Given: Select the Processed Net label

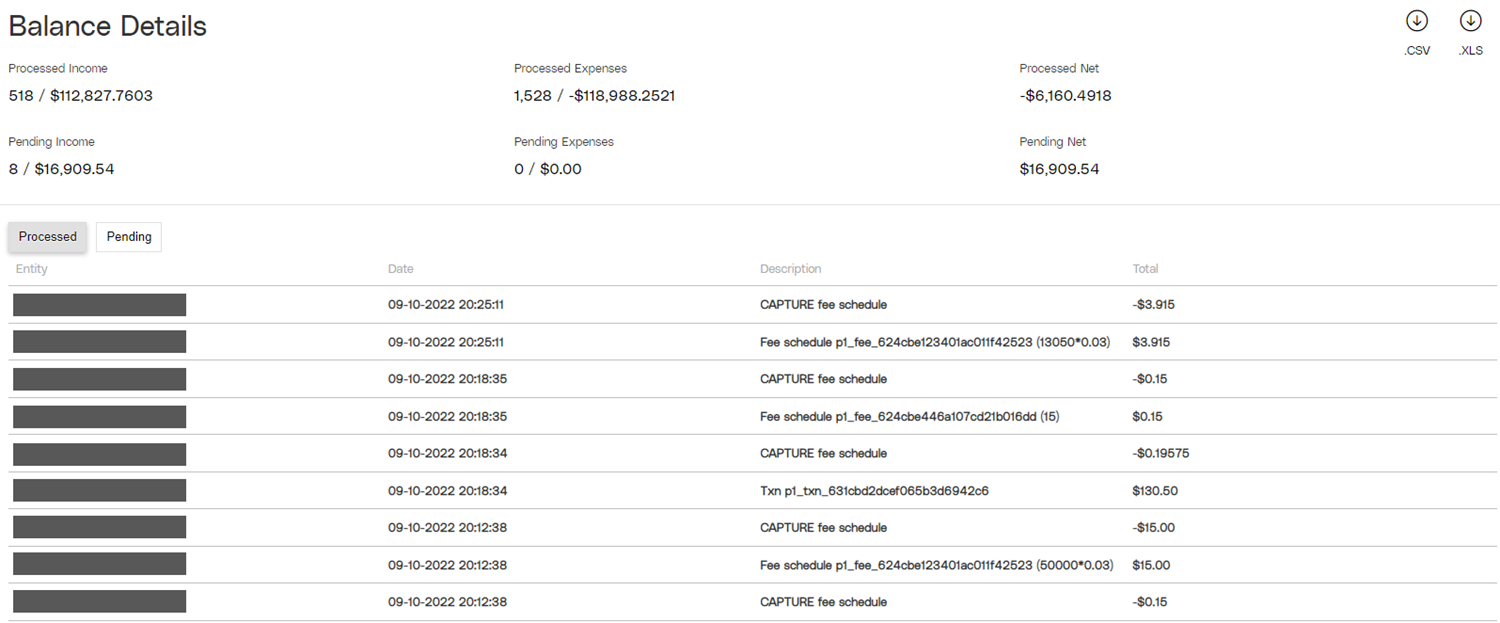Looking at the screenshot, I should 1059,69.
